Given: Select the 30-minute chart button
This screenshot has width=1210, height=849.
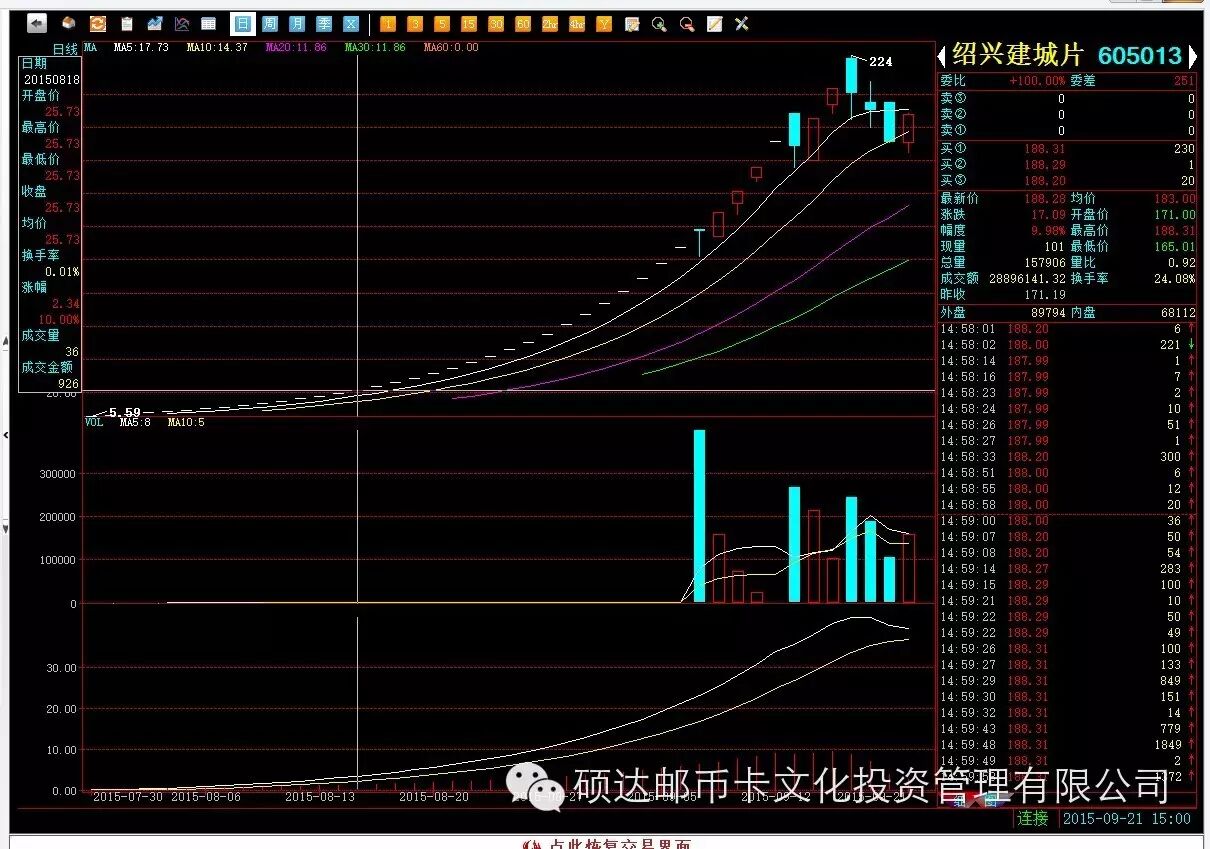Looking at the screenshot, I should (x=496, y=23).
